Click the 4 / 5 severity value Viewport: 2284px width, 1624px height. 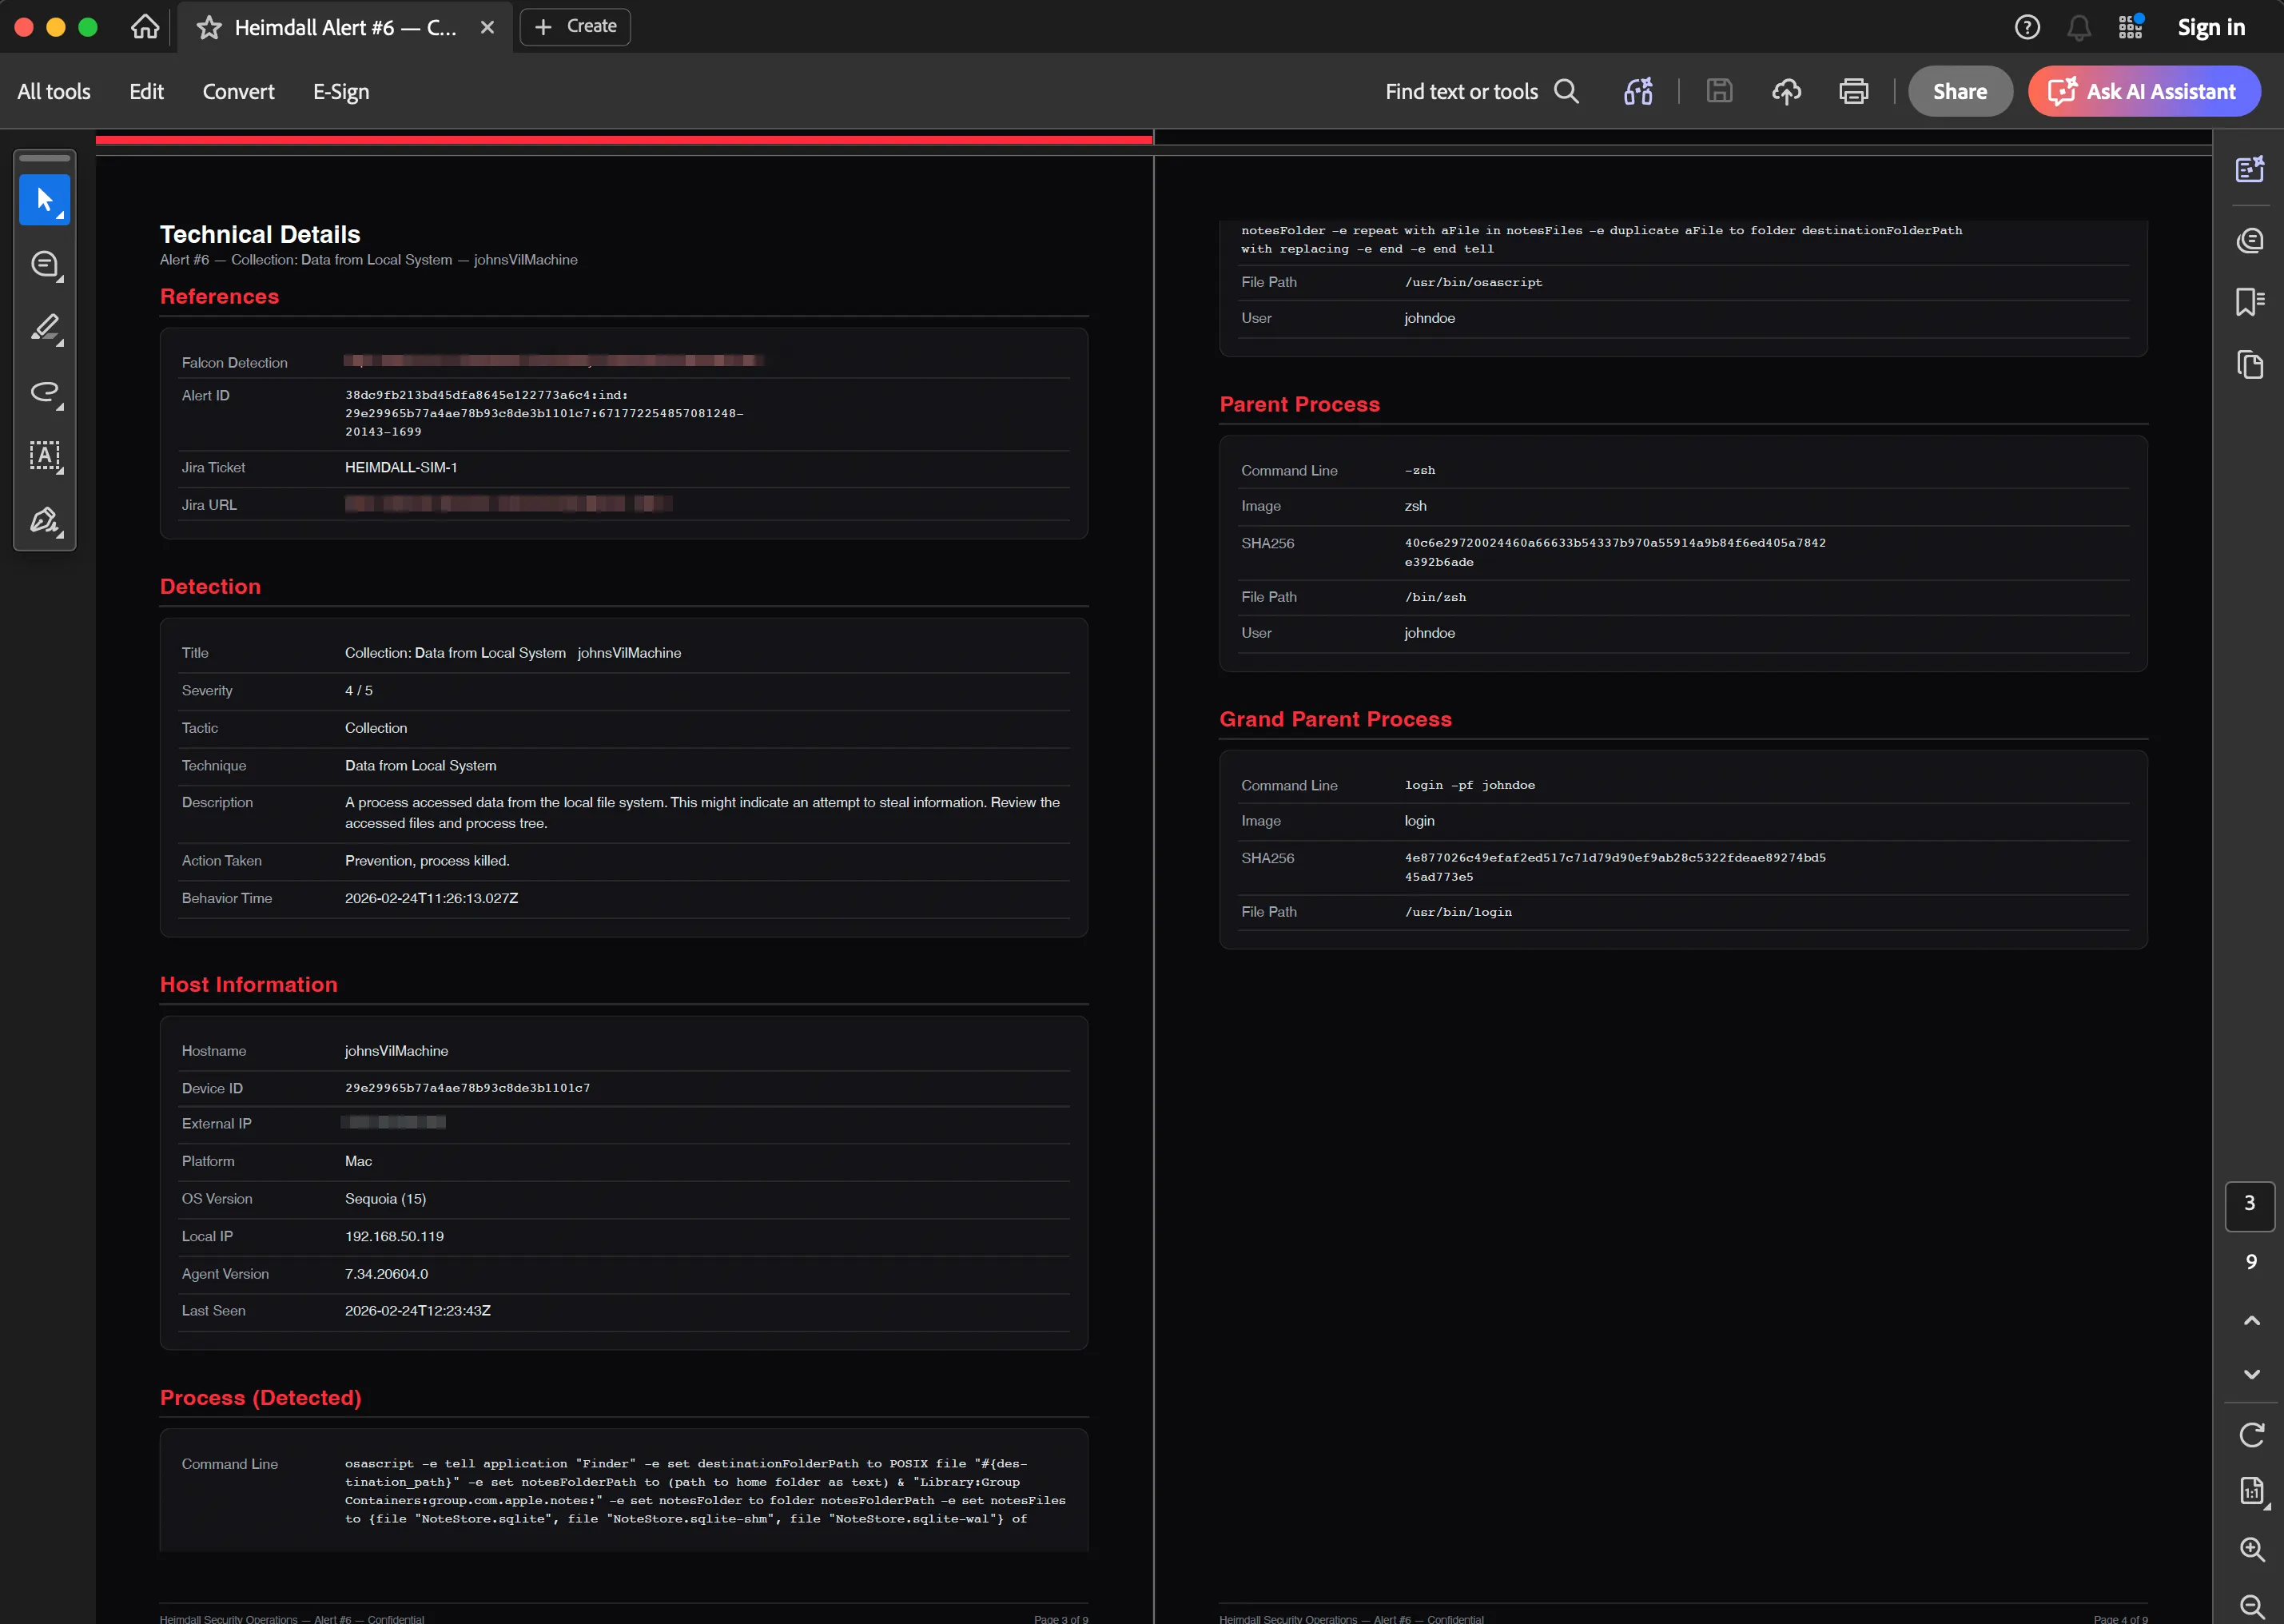click(x=359, y=691)
